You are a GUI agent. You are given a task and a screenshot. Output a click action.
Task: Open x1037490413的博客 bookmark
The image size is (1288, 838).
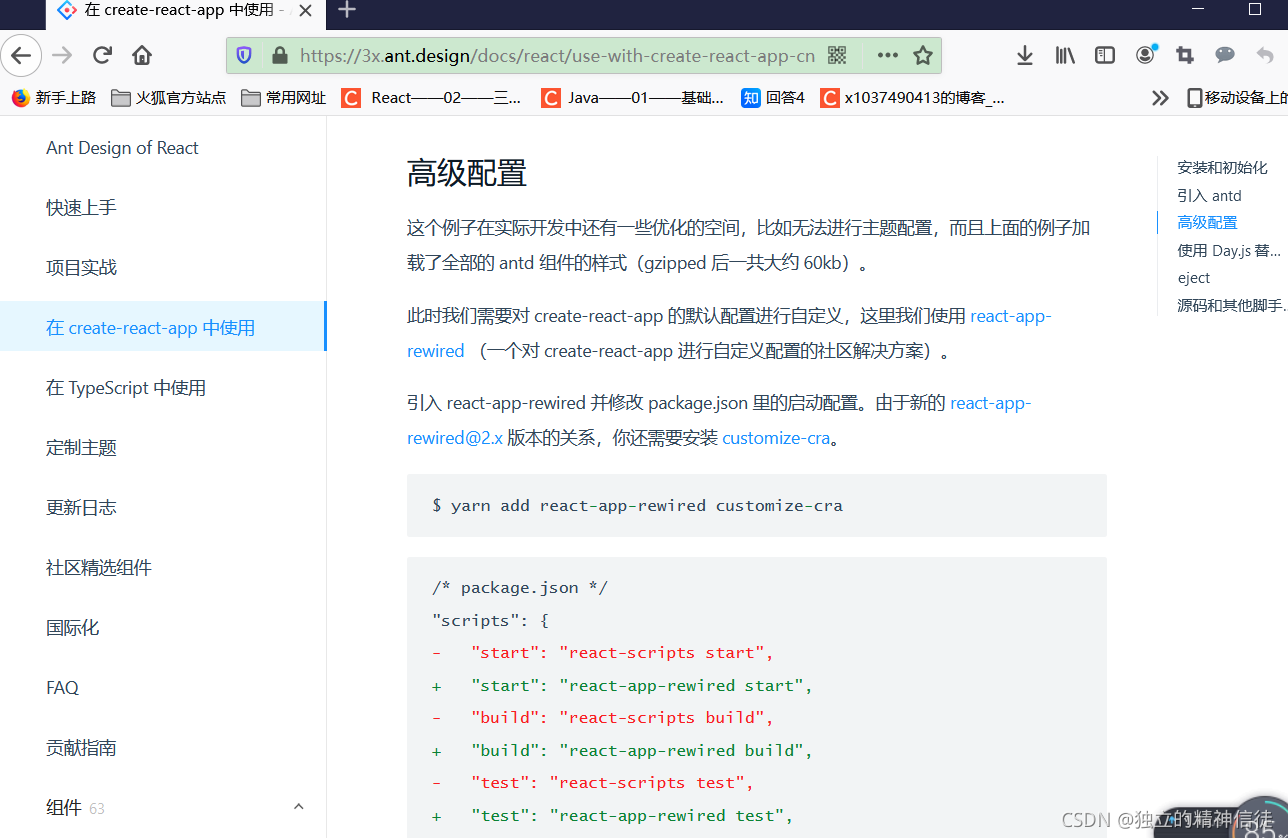click(x=912, y=97)
